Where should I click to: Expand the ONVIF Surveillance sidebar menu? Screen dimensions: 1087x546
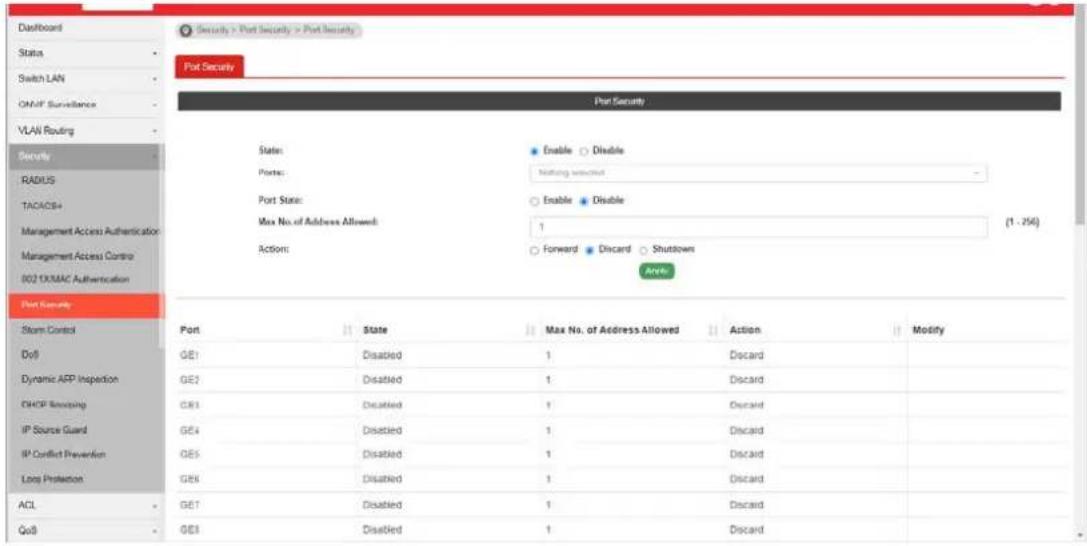84,105
